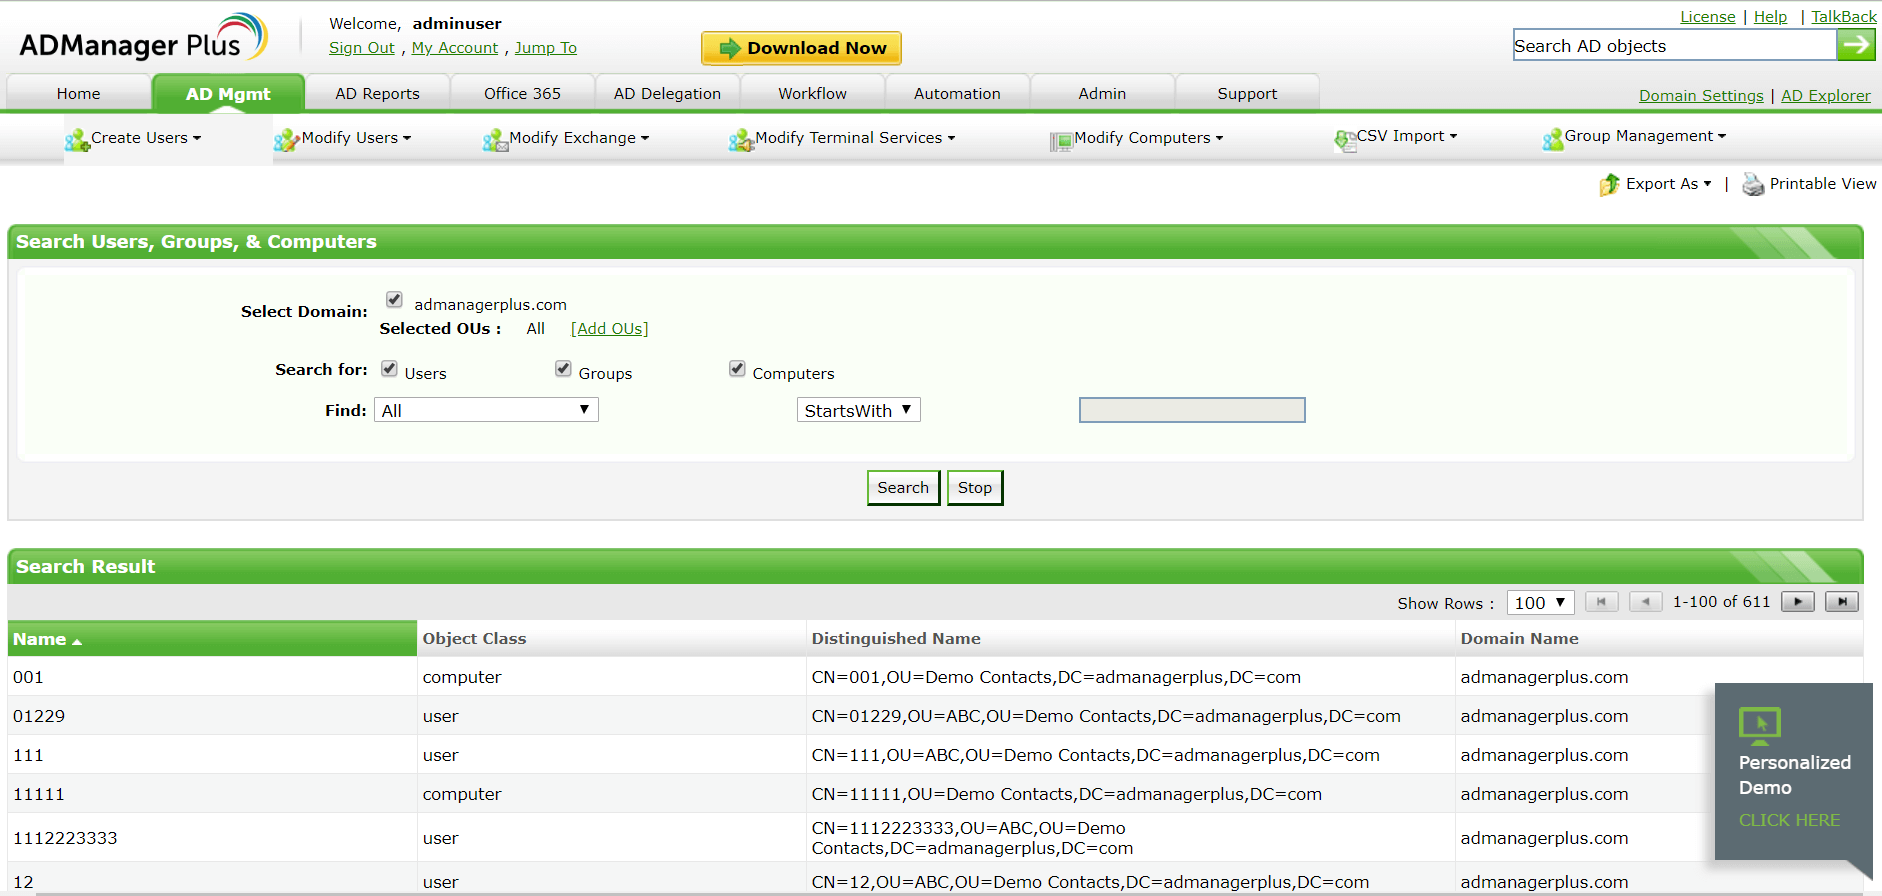The width and height of the screenshot is (1882, 896).
Task: Click the Name column sort arrow
Action: pyautogui.click(x=77, y=641)
